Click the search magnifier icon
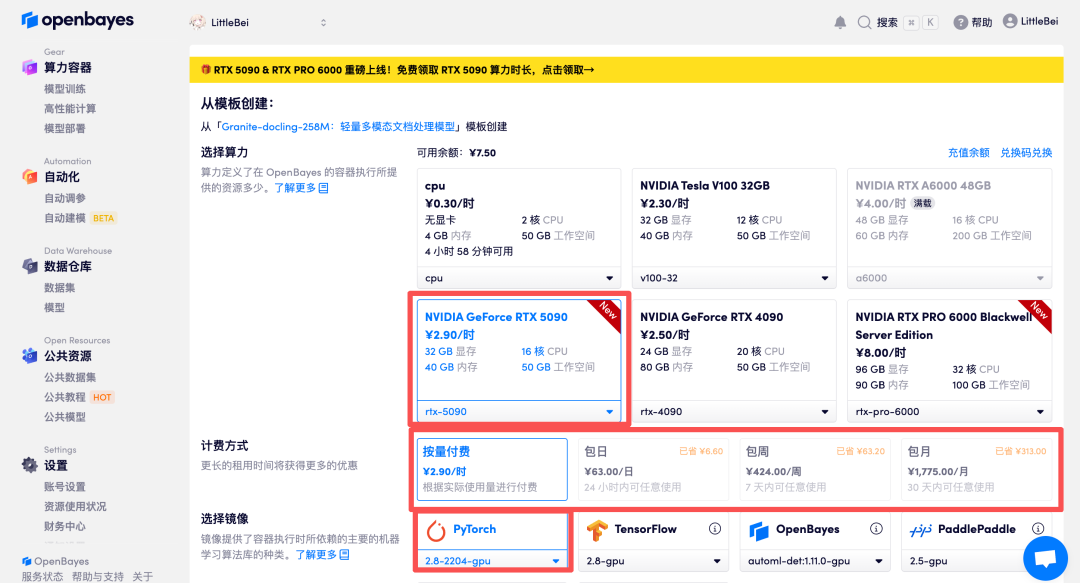Image resolution: width=1080 pixels, height=583 pixels. click(864, 23)
